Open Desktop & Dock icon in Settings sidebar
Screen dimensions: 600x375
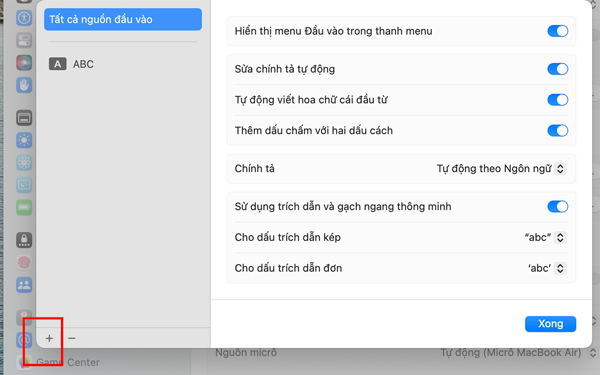pos(24,118)
